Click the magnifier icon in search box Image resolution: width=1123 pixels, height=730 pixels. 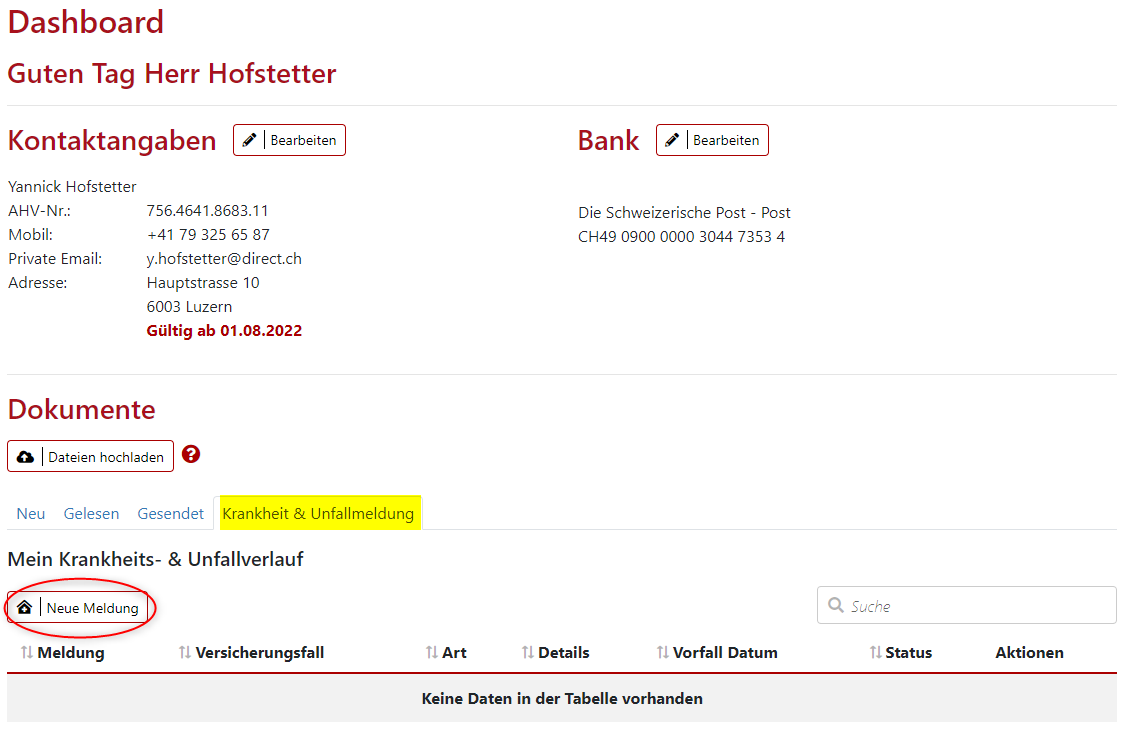point(835,606)
